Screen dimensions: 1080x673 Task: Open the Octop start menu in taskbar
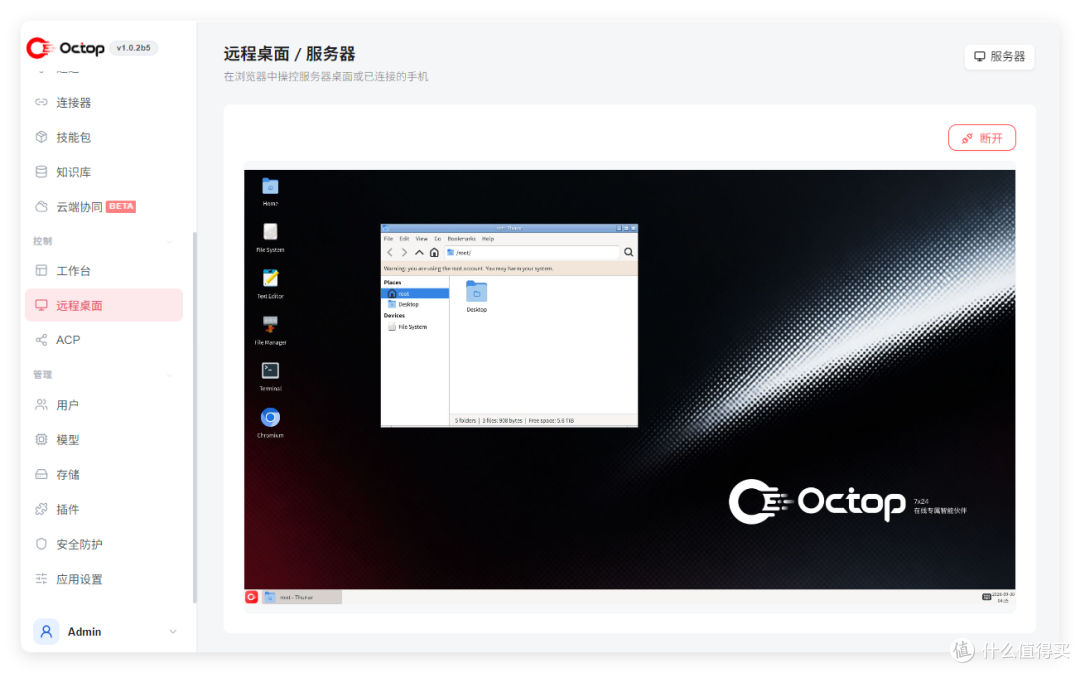tap(251, 597)
